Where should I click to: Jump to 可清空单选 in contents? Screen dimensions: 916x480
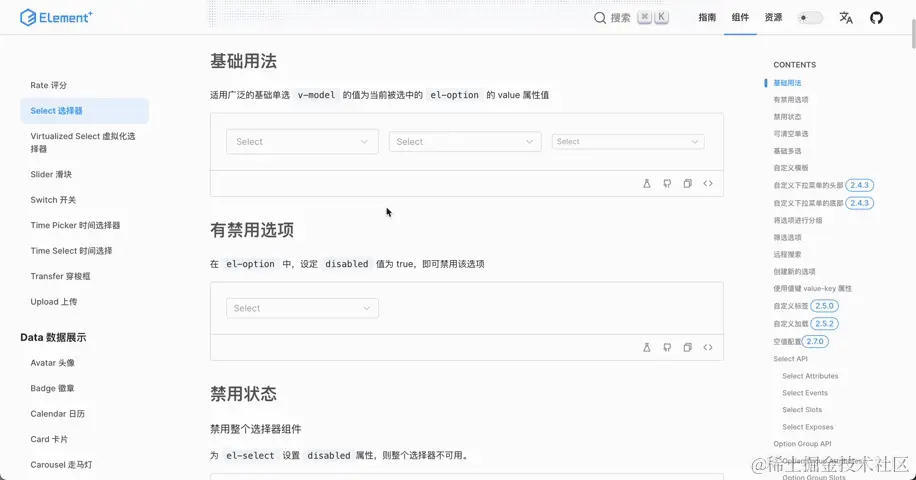pos(790,134)
